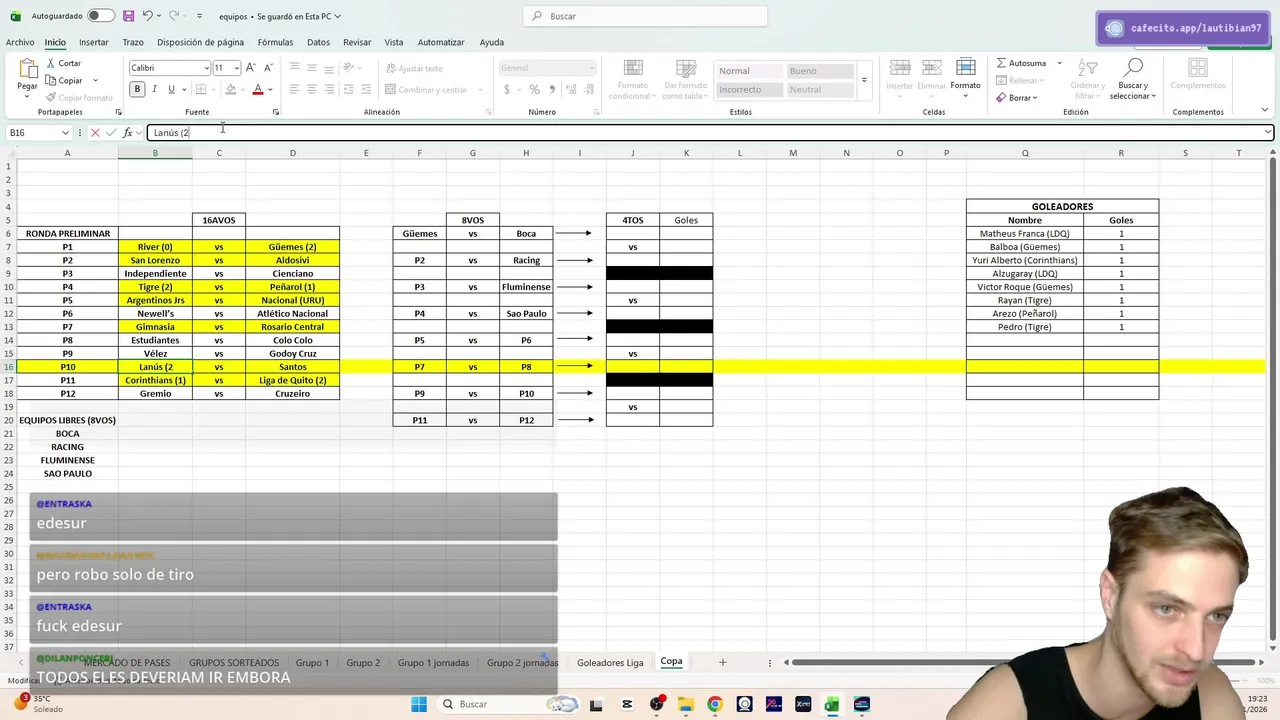The width and height of the screenshot is (1280, 720).
Task: Decrease font size with the smaller A icon
Action: (x=268, y=68)
